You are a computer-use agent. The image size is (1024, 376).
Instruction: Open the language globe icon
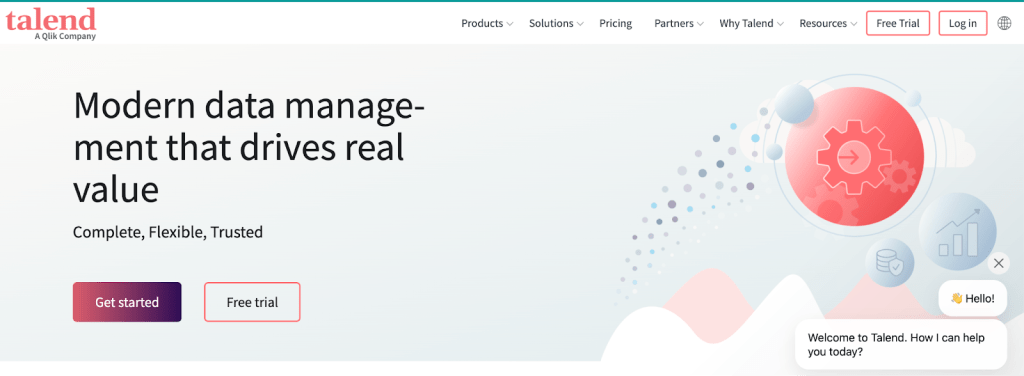click(1004, 24)
